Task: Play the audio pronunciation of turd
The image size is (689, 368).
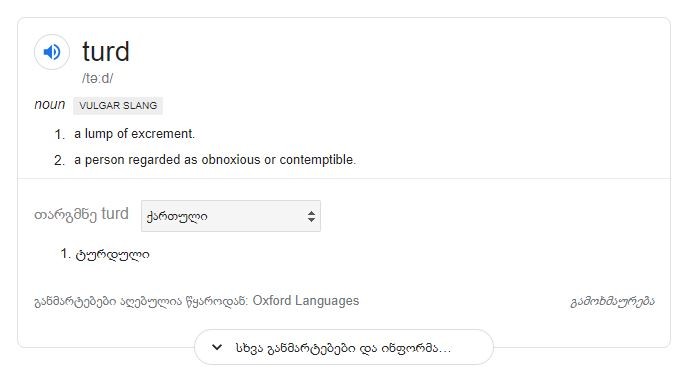Action: 52,52
